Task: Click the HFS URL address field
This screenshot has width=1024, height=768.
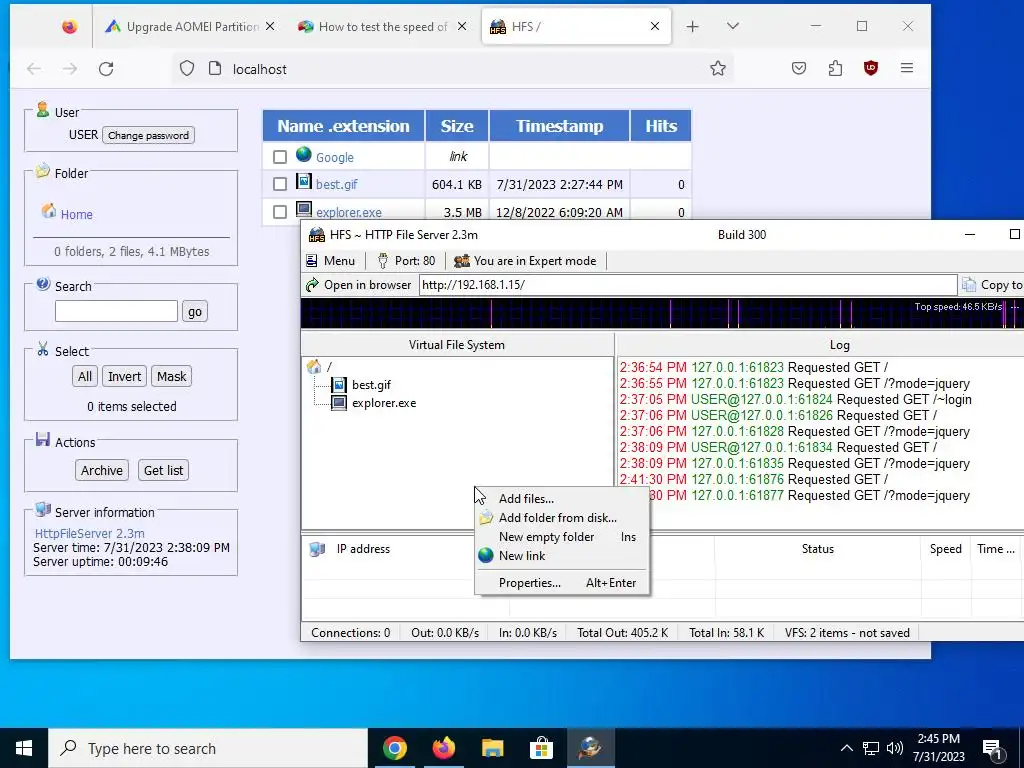Action: coord(688,285)
